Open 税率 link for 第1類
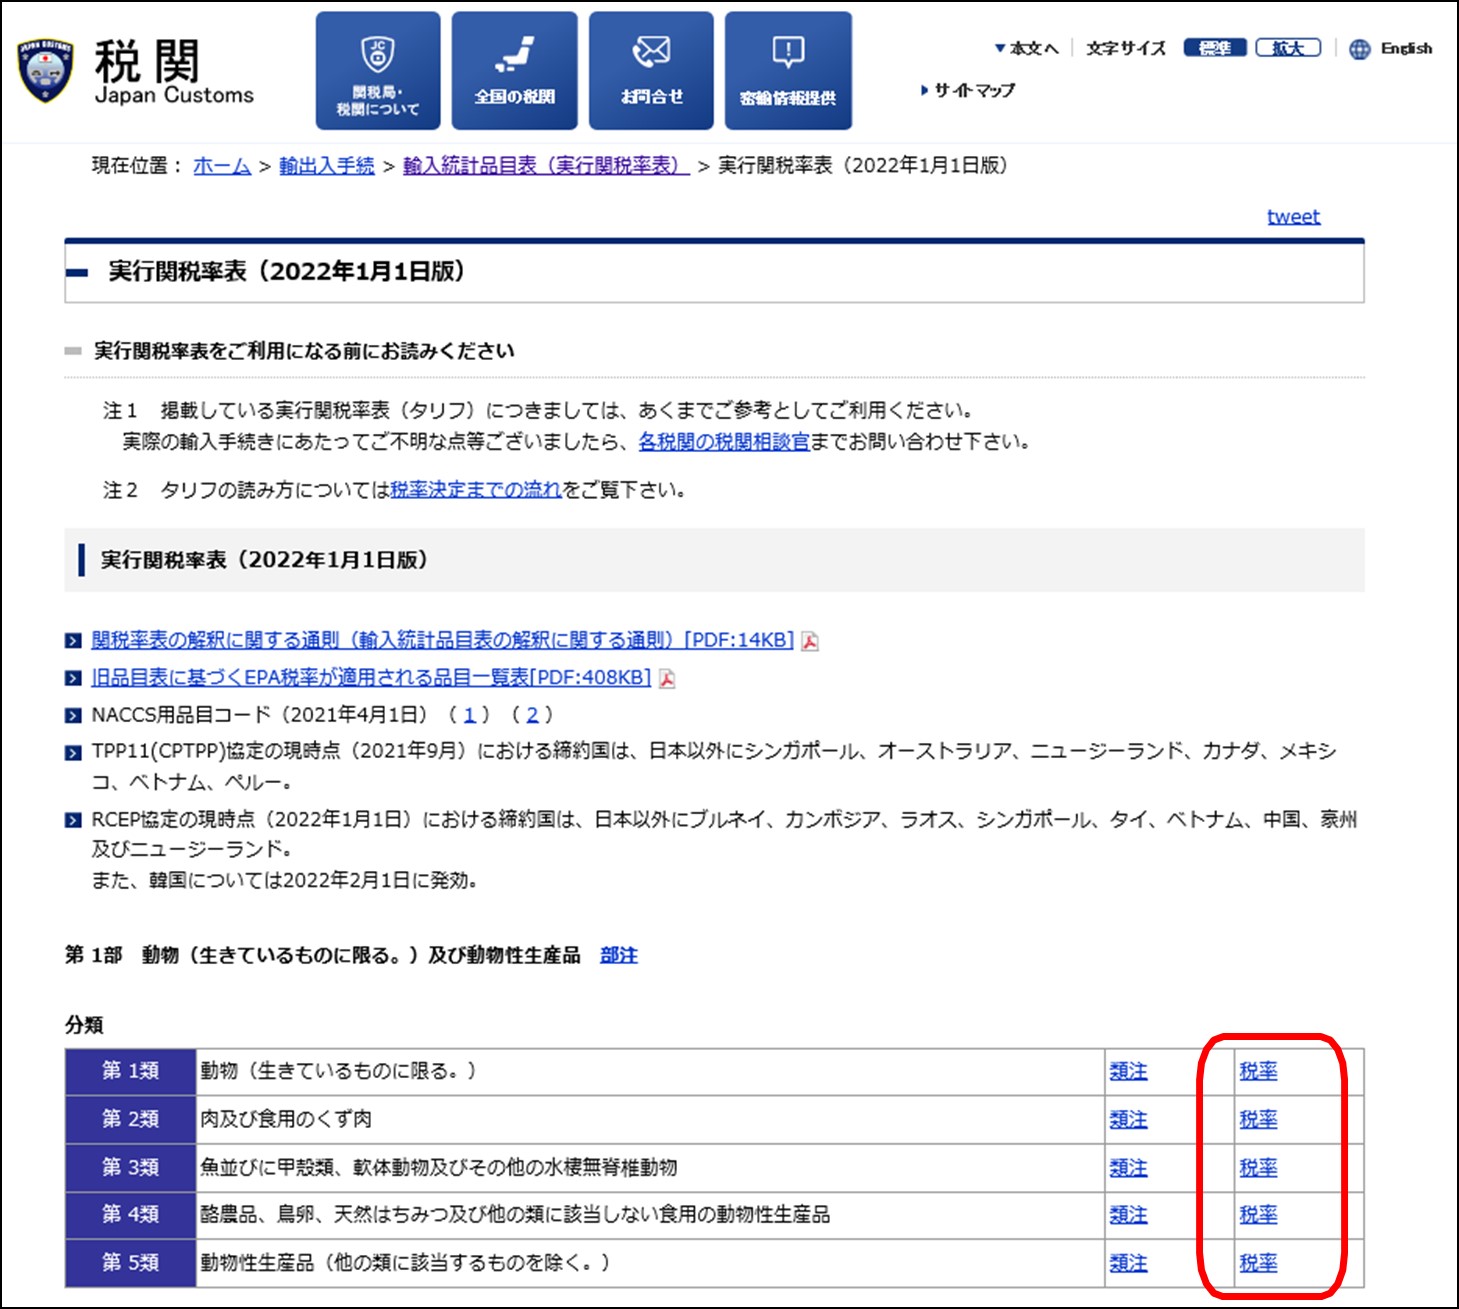Image resolution: width=1459 pixels, height=1309 pixels. coord(1259,1070)
